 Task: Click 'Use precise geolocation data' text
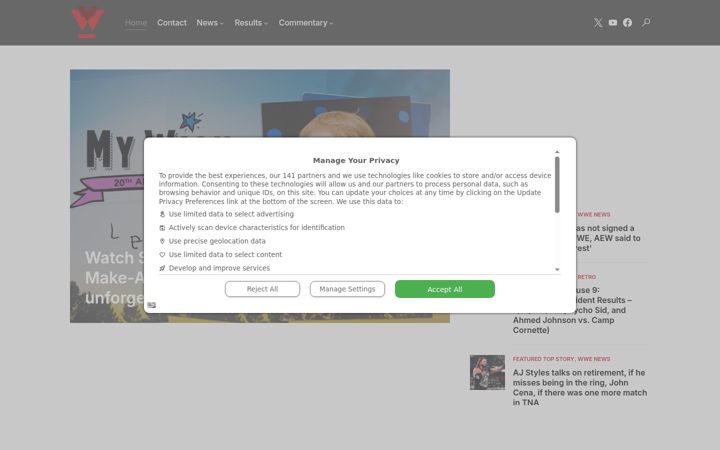pos(217,241)
